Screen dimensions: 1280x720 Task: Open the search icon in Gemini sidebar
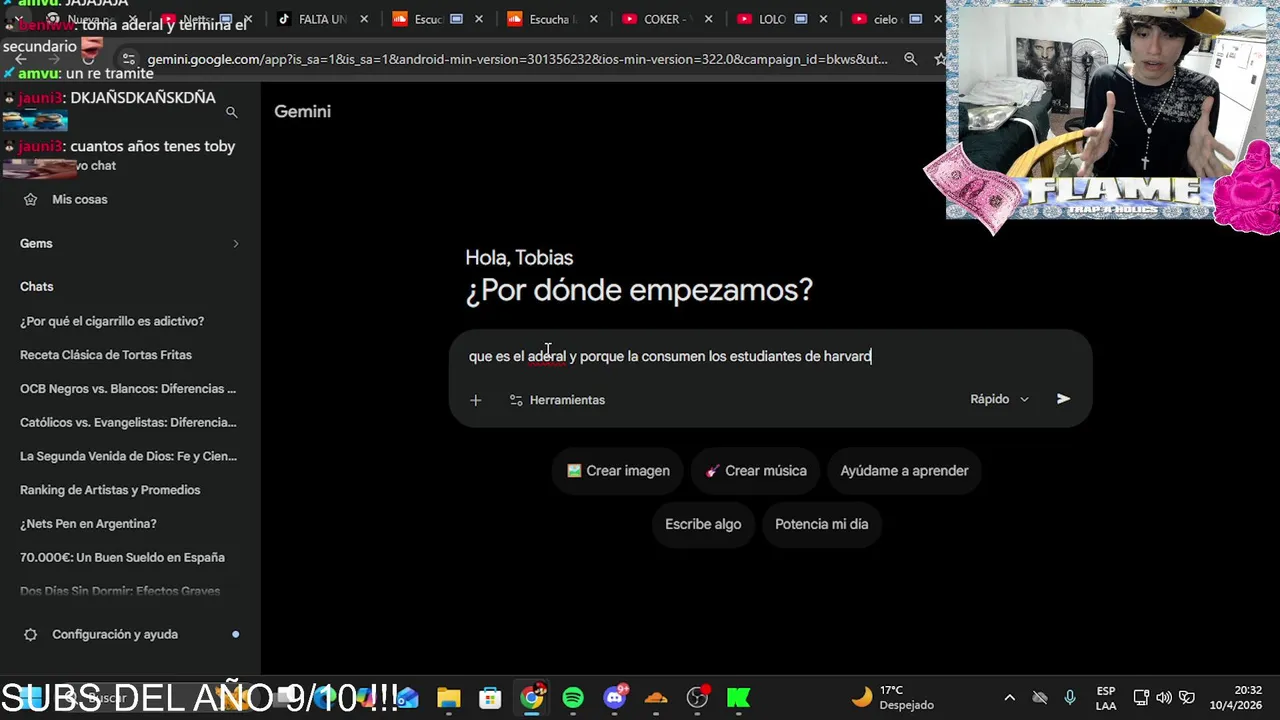click(x=231, y=113)
